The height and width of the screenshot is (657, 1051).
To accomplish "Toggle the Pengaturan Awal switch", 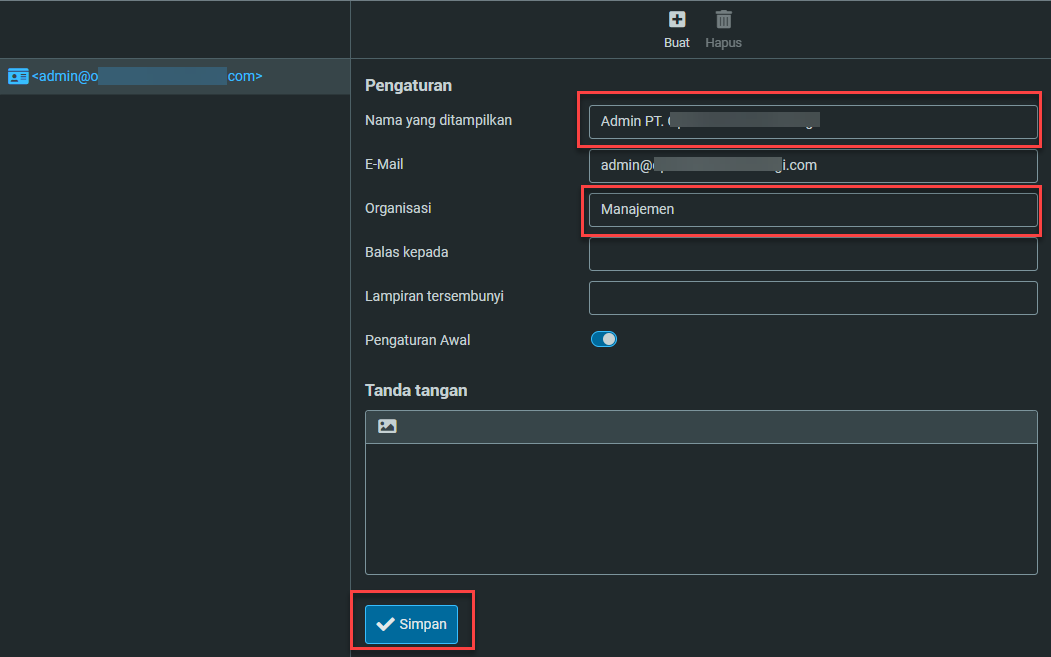I will coord(604,339).
